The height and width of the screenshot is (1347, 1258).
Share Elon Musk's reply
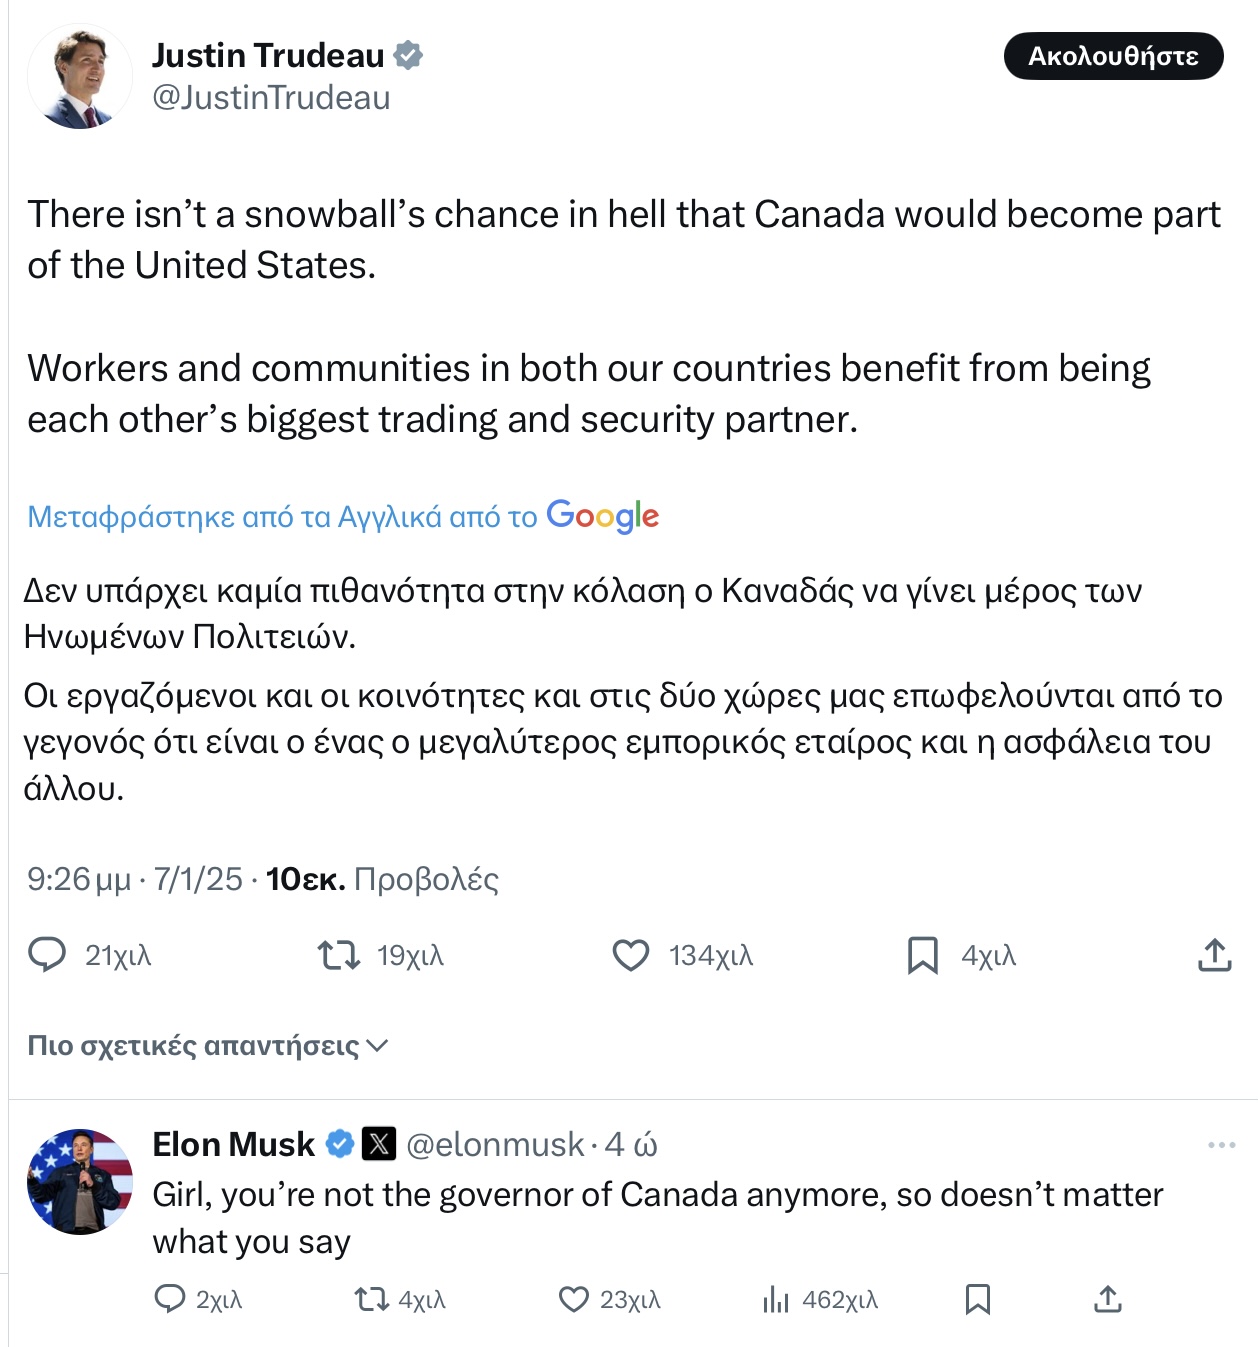click(1107, 1299)
